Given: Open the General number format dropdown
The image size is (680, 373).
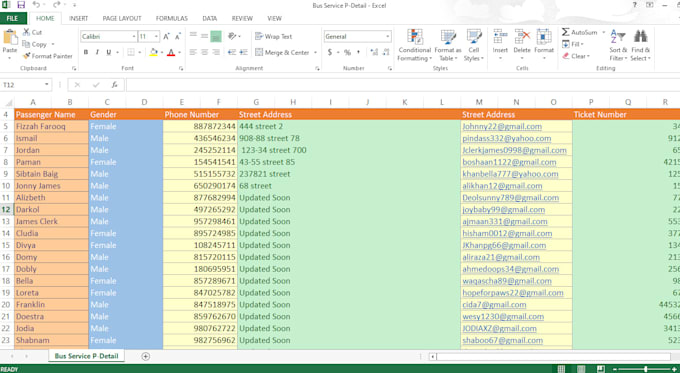Looking at the screenshot, I should 387,36.
